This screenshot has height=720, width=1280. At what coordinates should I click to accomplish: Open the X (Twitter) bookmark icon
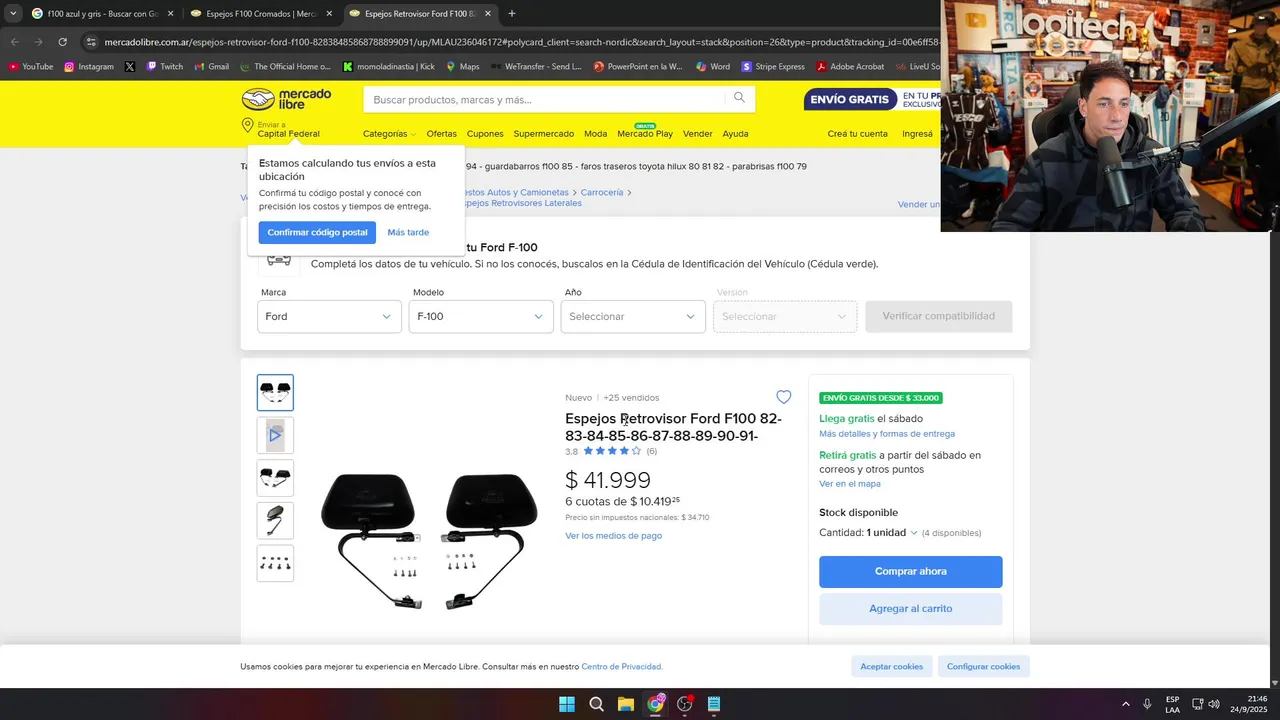point(130,67)
